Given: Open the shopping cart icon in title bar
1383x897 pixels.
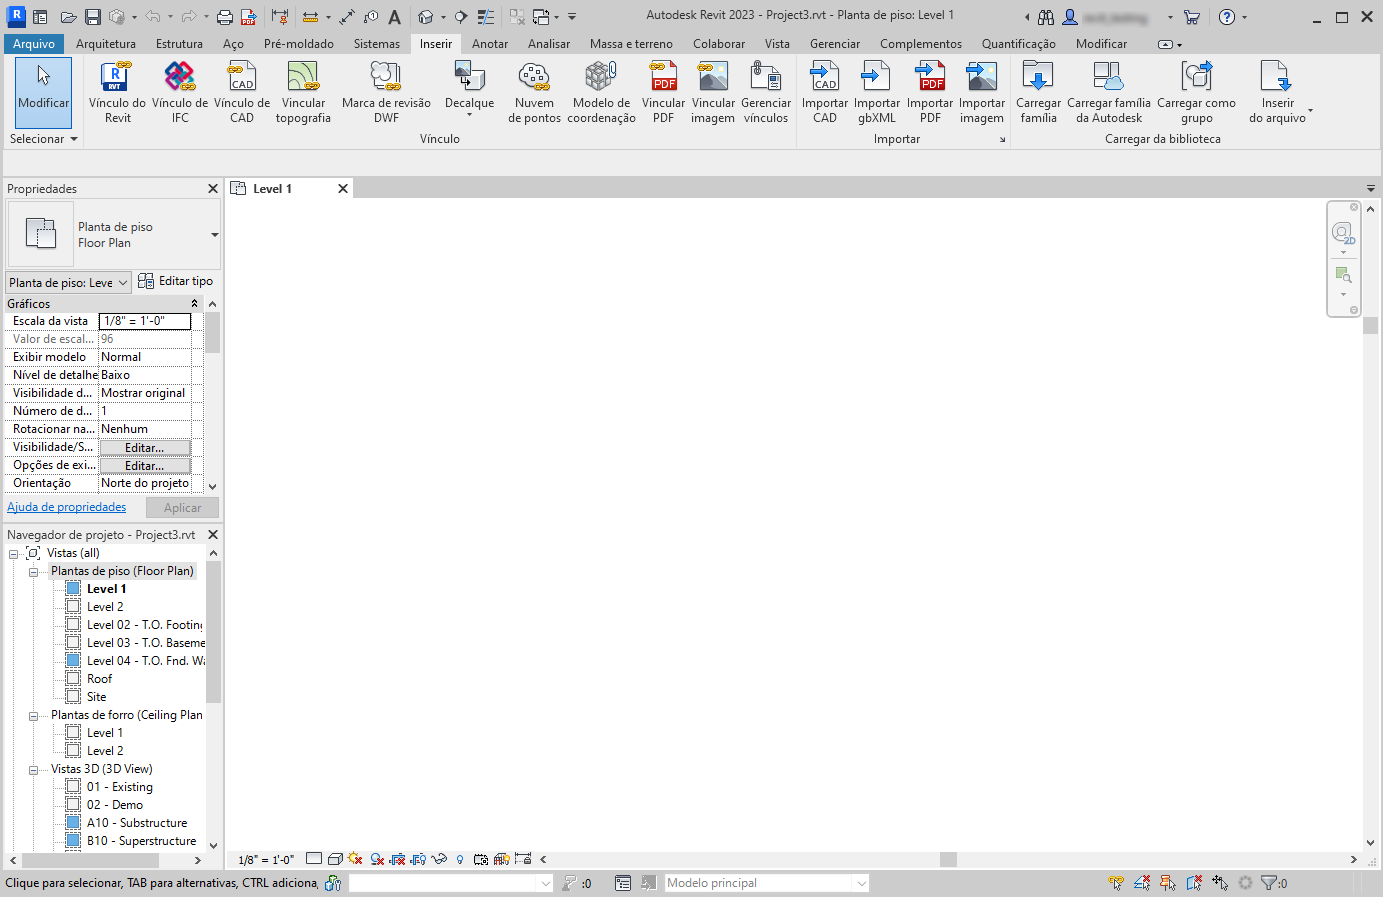Looking at the screenshot, I should click(1192, 17).
